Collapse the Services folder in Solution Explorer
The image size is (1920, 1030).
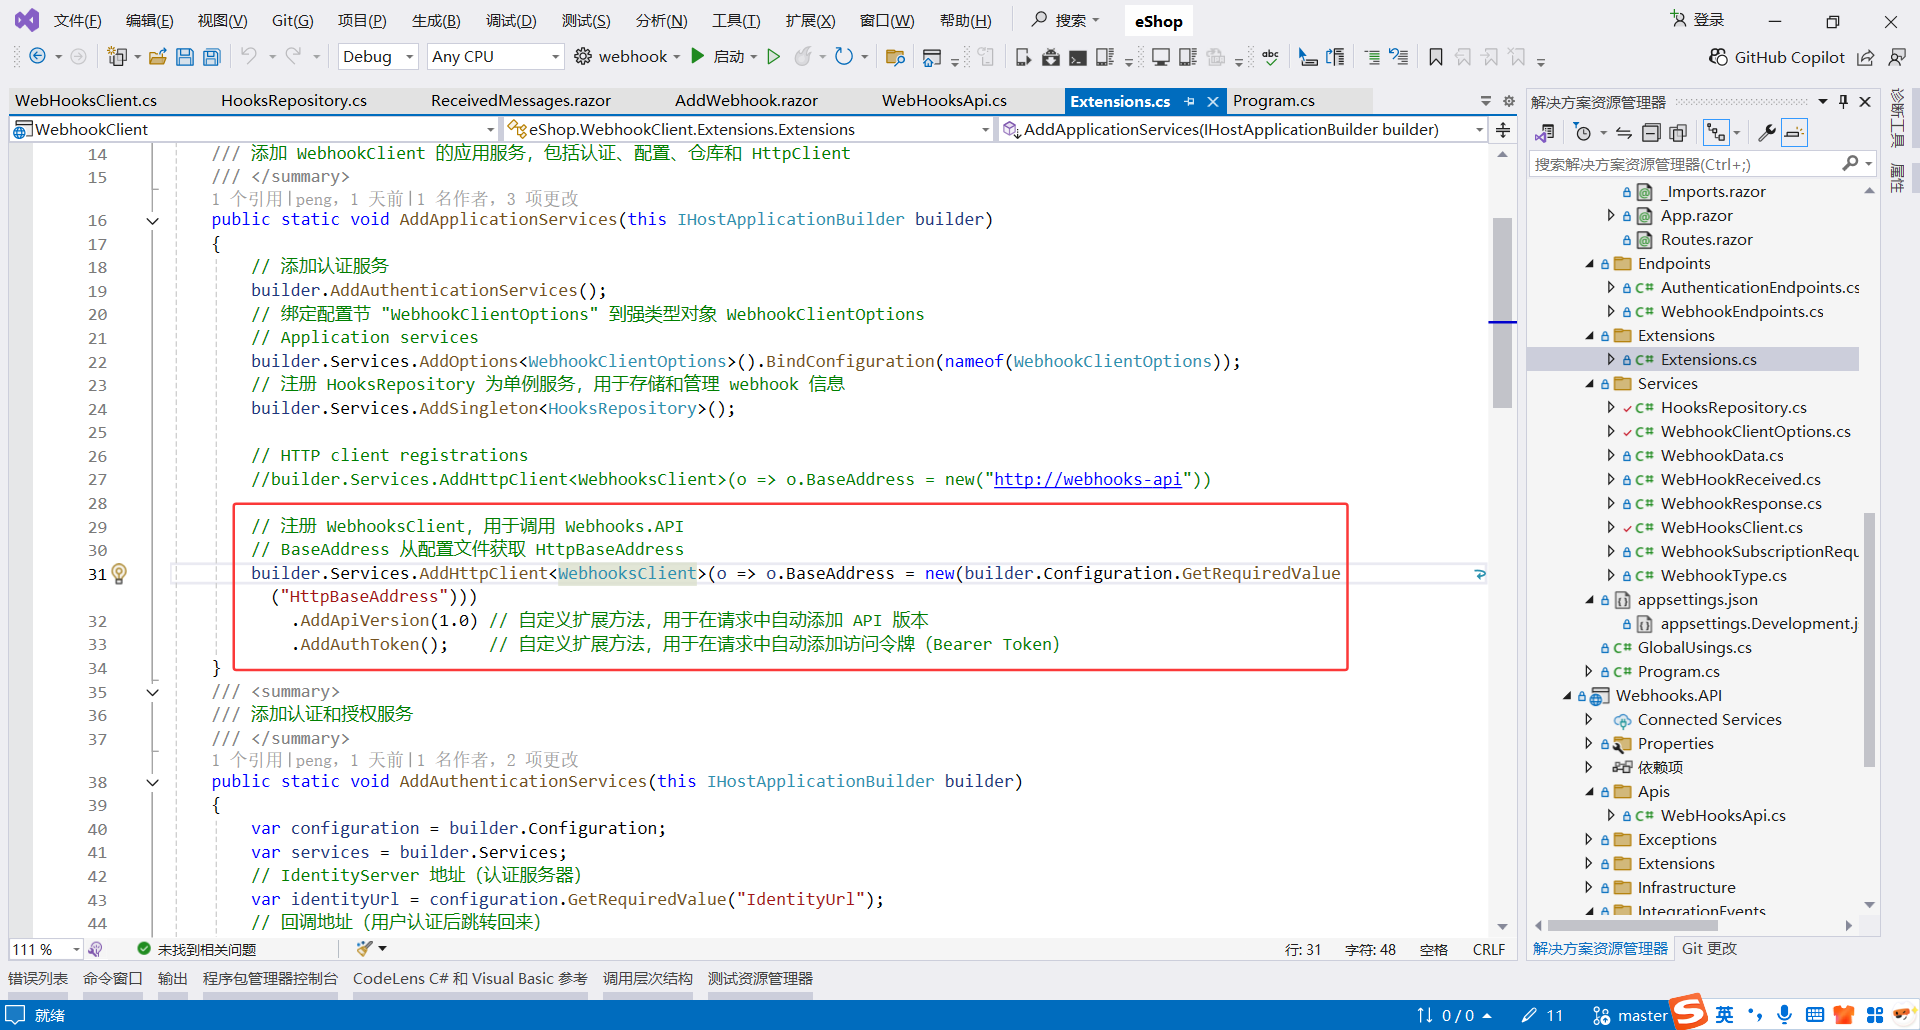coord(1590,384)
